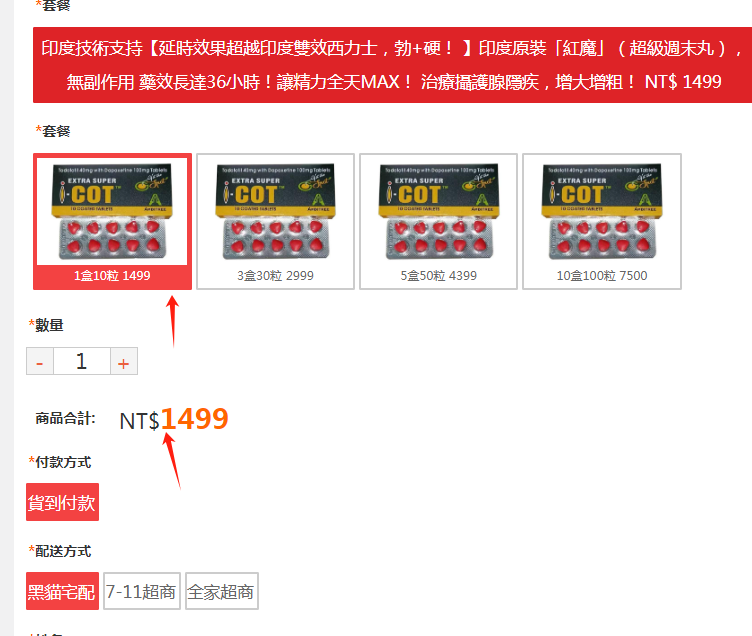Click the NT$1499 total price

point(174,420)
